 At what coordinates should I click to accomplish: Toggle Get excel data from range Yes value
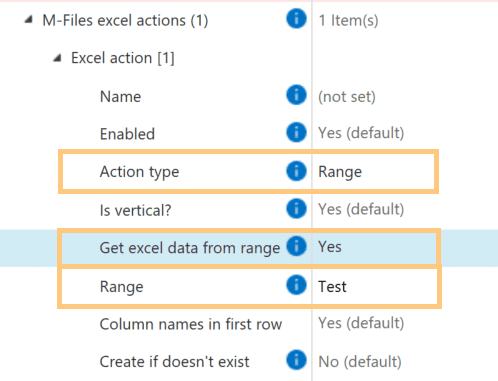330,247
